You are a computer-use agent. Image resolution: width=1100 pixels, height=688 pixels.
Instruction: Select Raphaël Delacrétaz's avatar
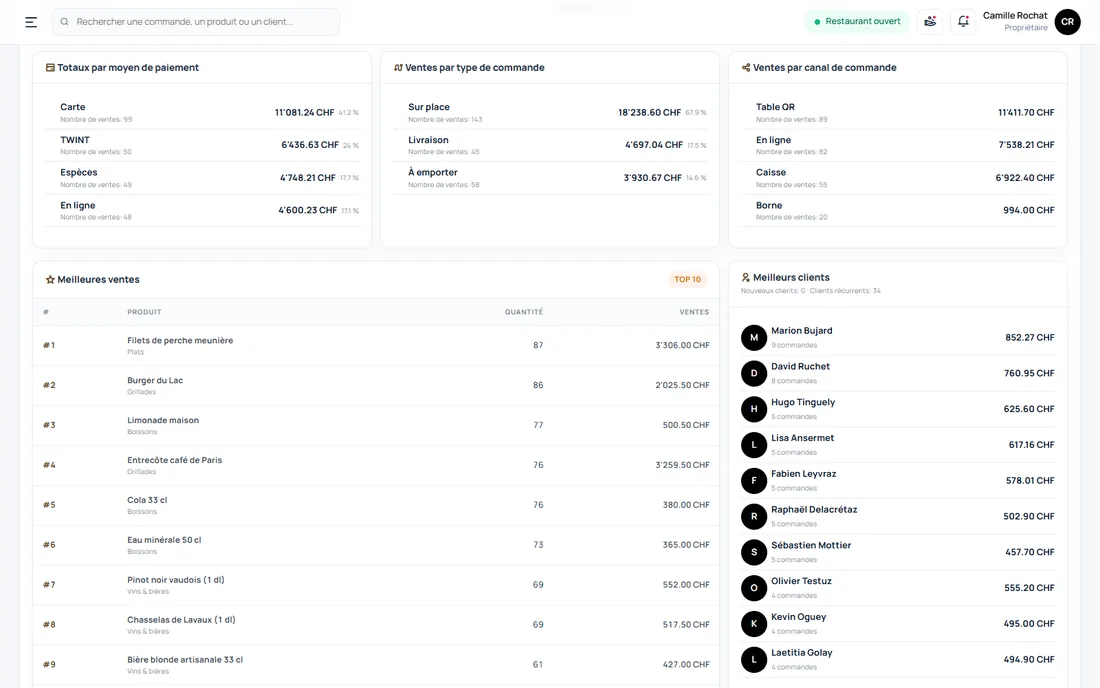[x=754, y=516]
